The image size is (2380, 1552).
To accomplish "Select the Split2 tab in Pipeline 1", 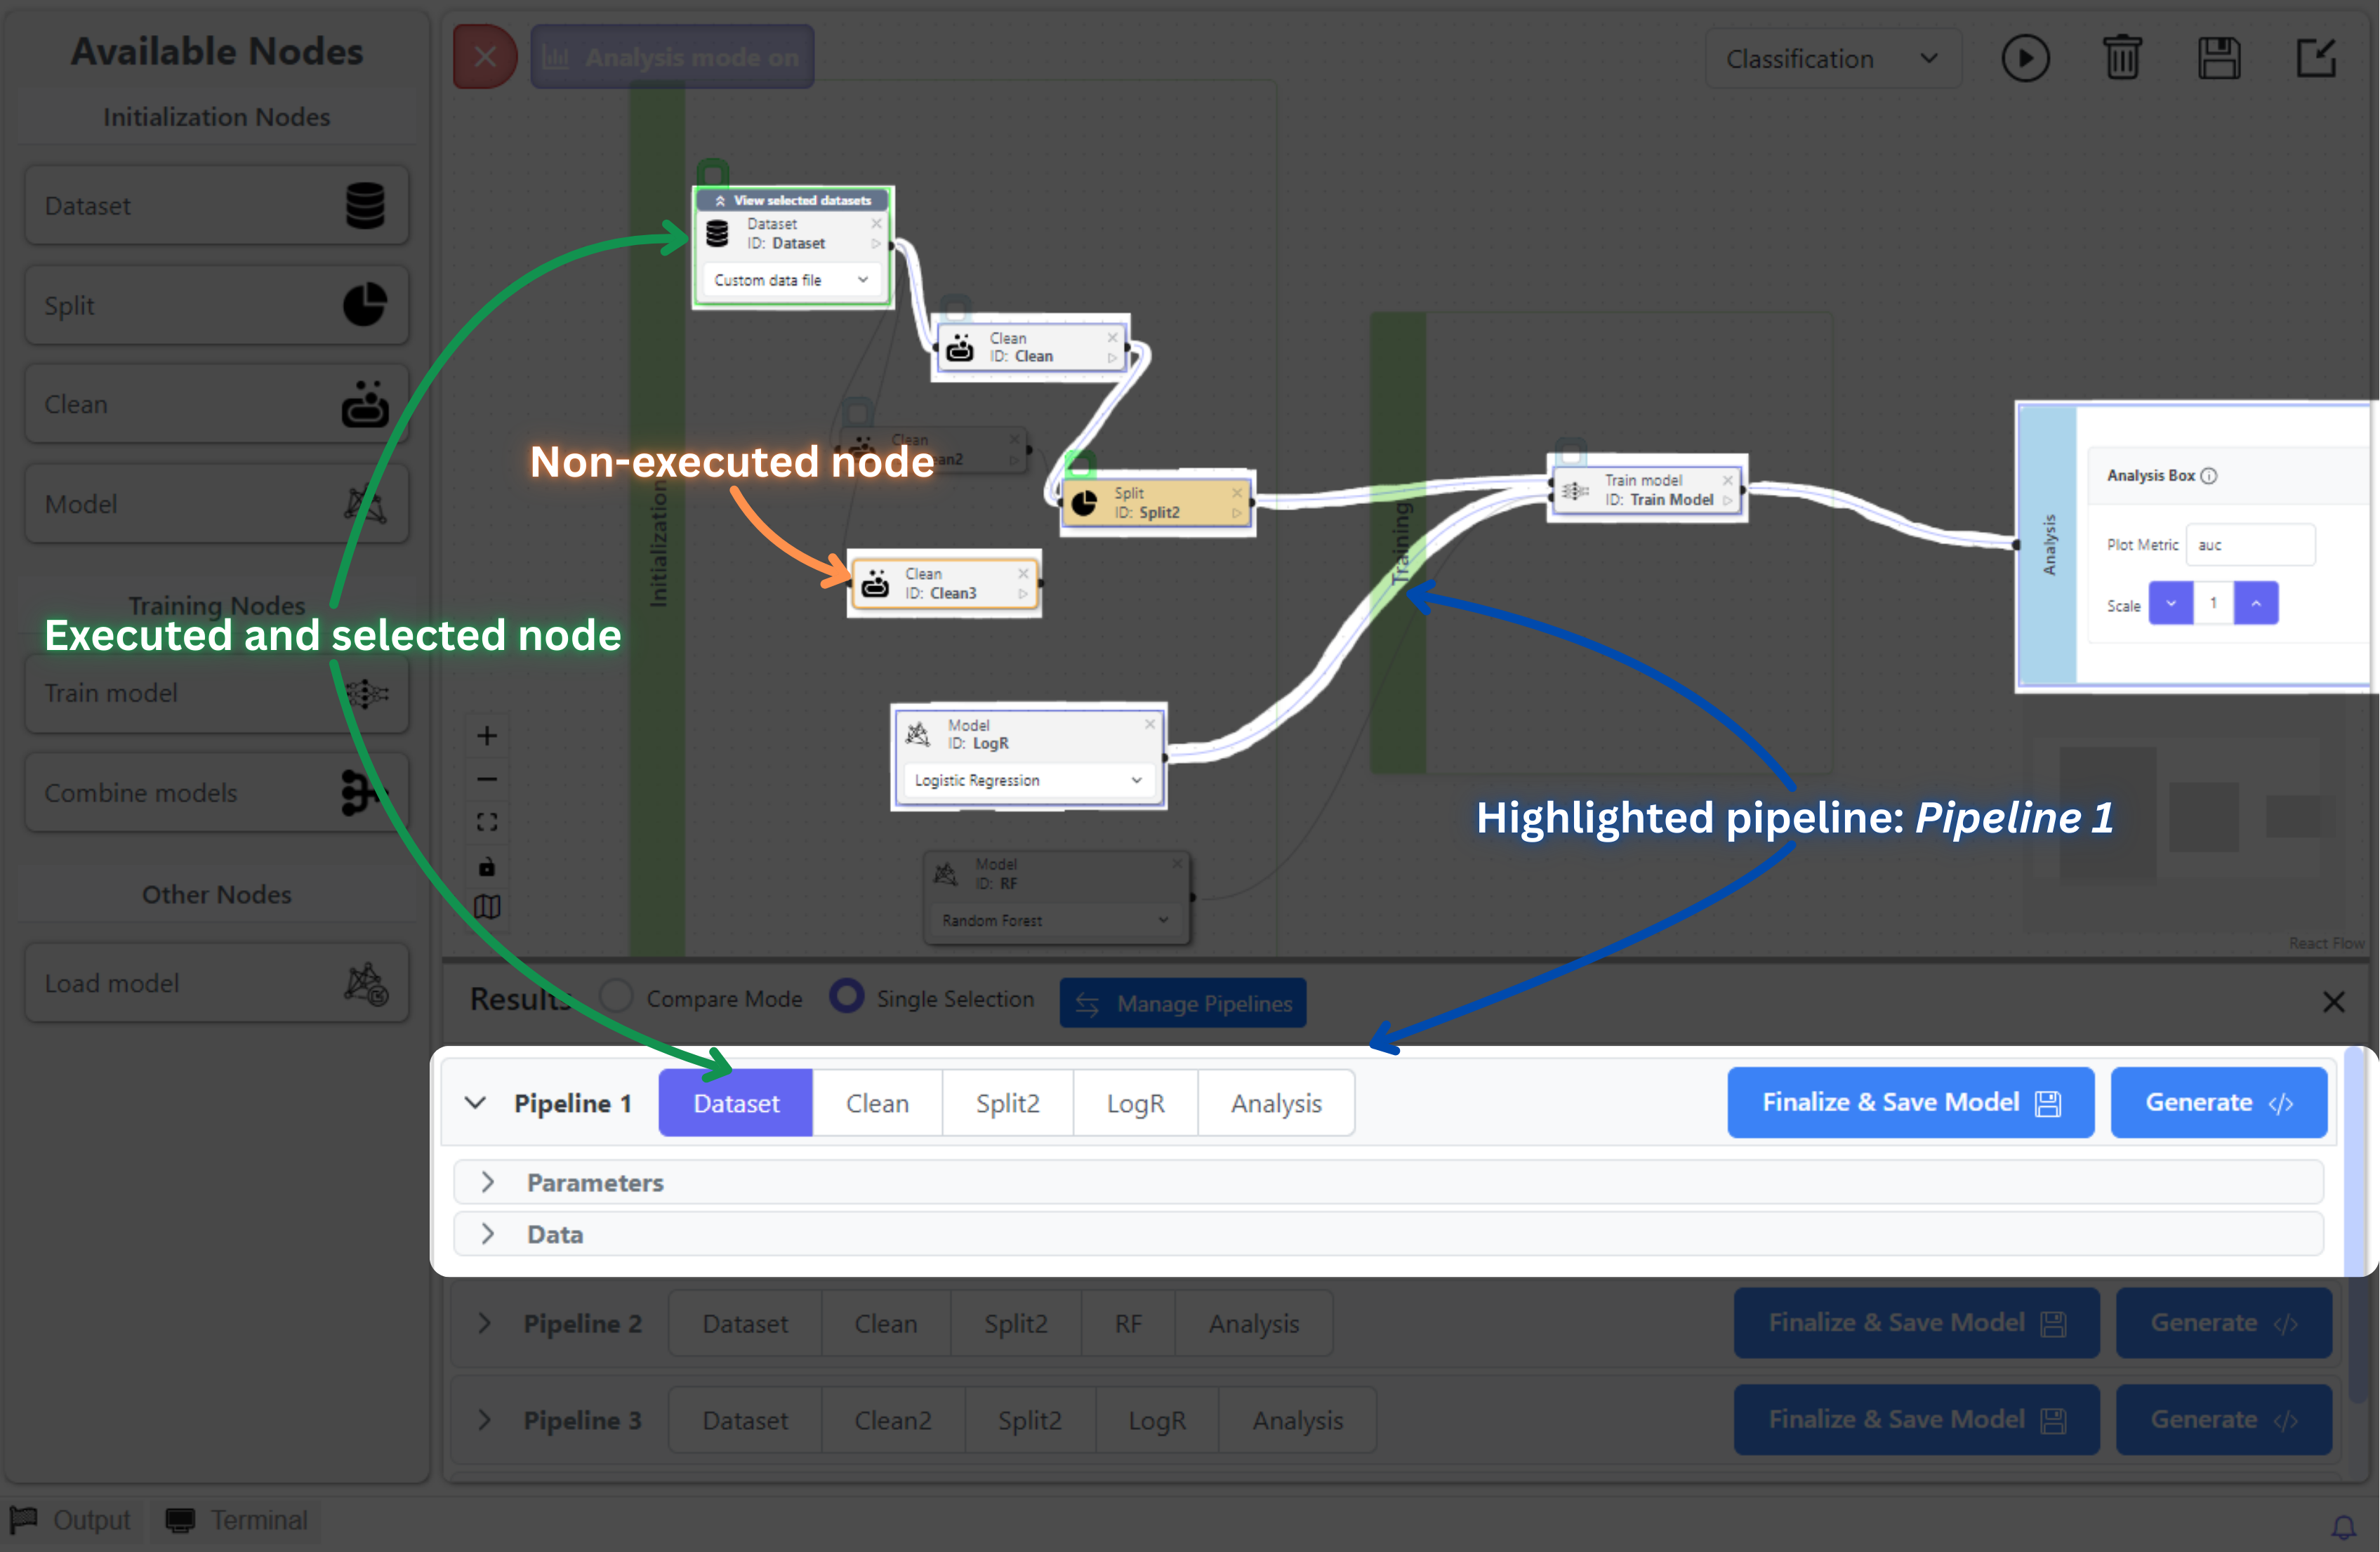I will tap(1007, 1103).
